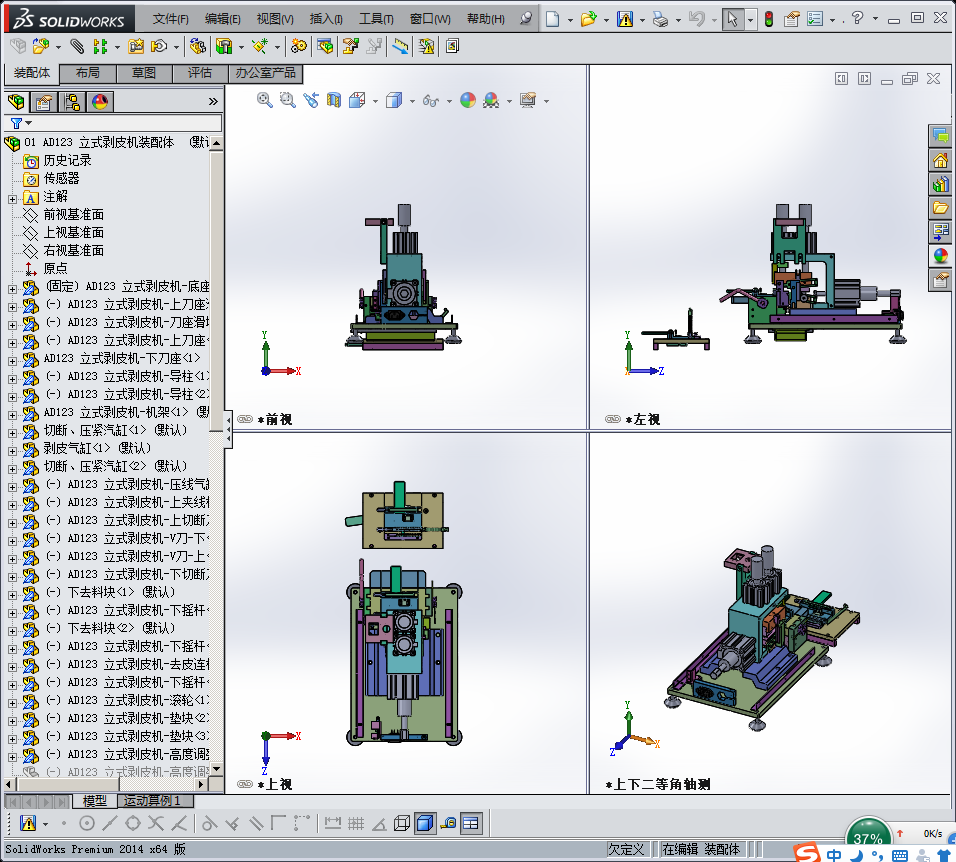Open the 文件(F) menu

[x=170, y=19]
